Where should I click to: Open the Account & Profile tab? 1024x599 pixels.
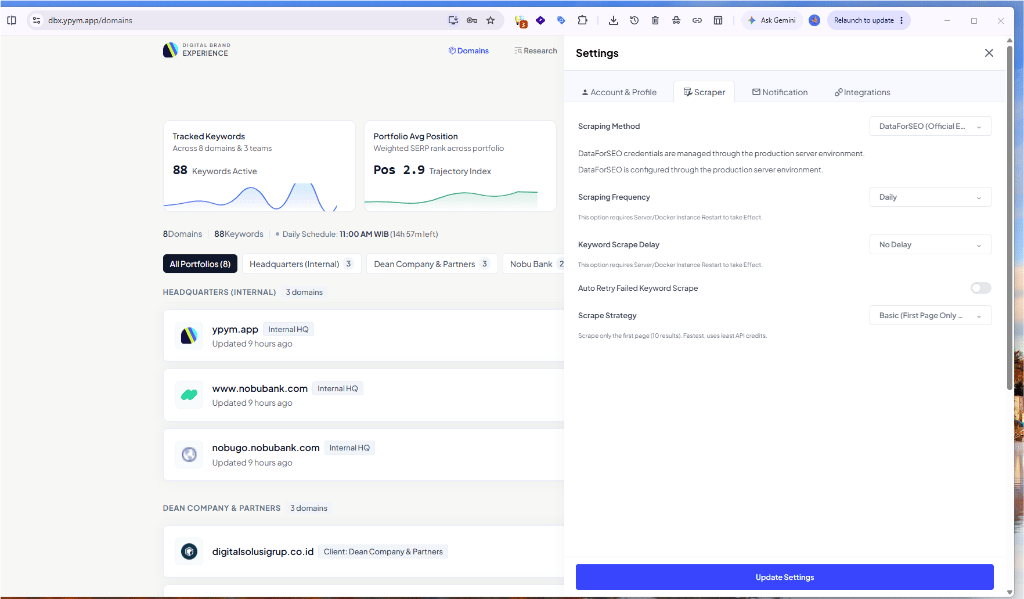[x=618, y=92]
